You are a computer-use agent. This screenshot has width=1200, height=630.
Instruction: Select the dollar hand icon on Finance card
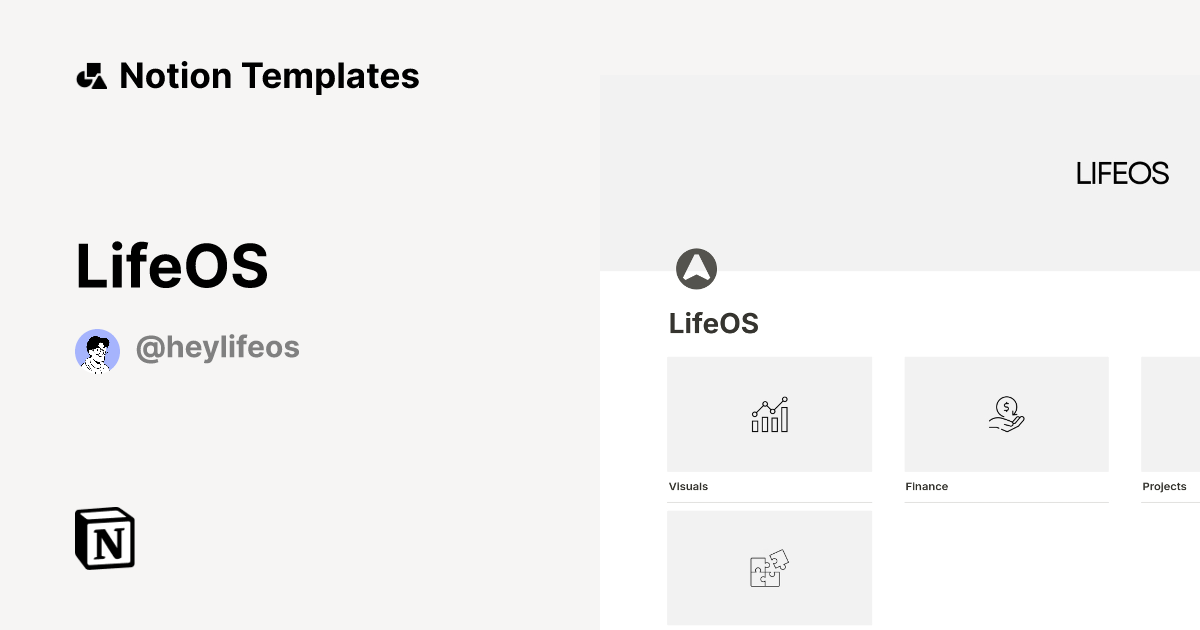1007,415
